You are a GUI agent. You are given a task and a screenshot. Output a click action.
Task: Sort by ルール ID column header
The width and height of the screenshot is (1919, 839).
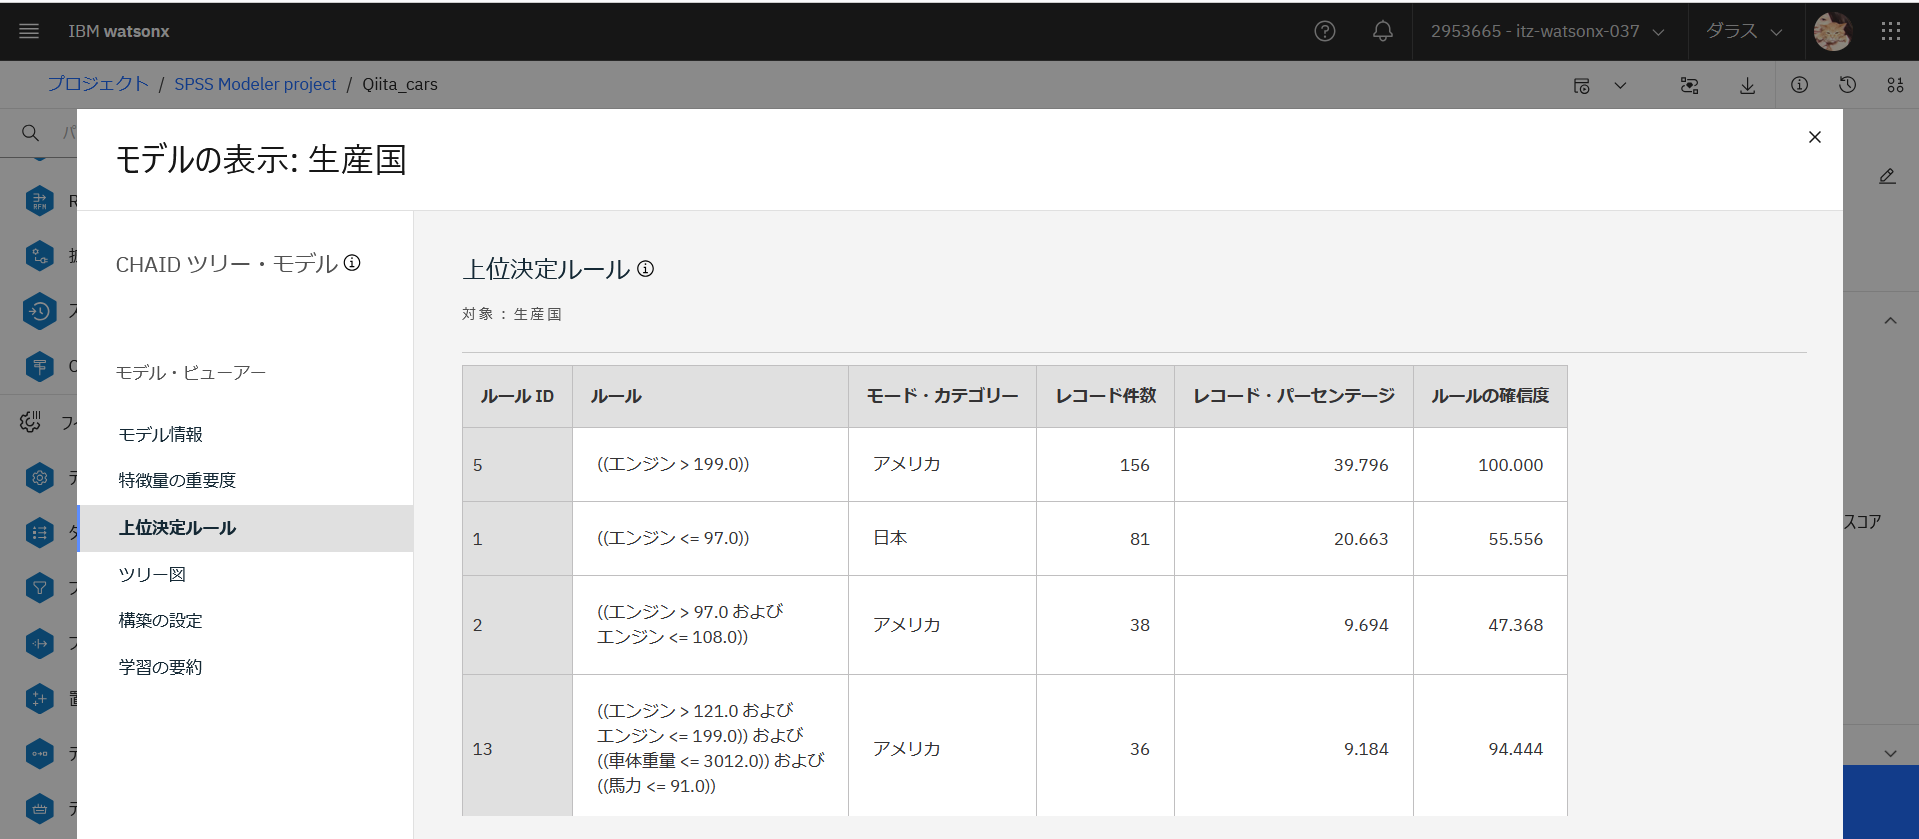517,396
